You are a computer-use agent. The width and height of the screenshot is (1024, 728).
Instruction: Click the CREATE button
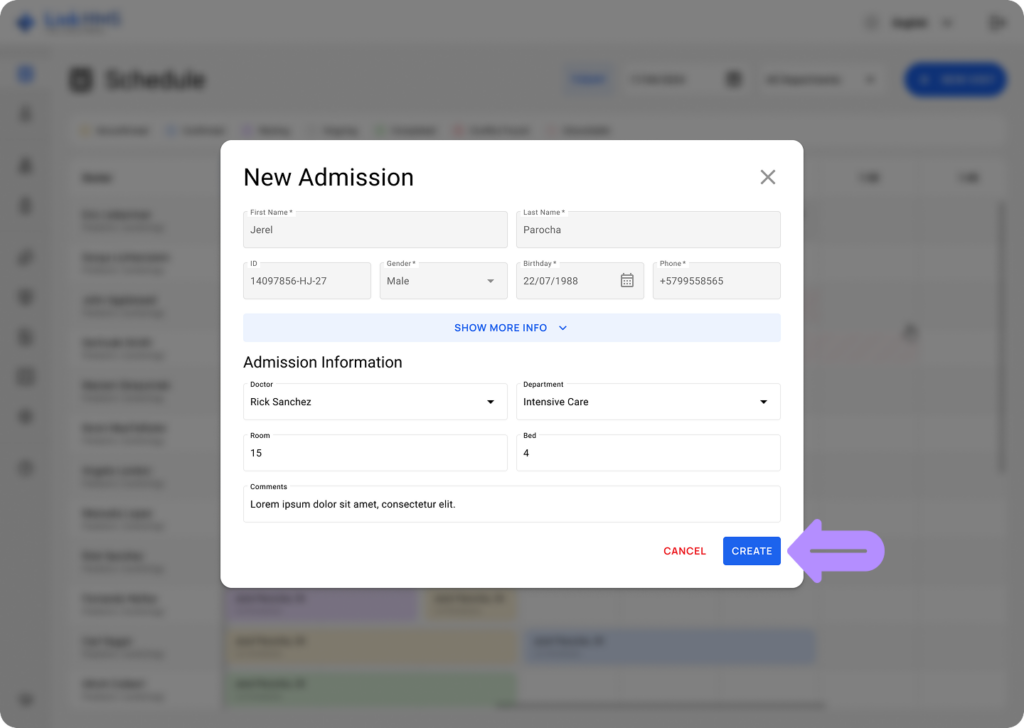pos(751,550)
